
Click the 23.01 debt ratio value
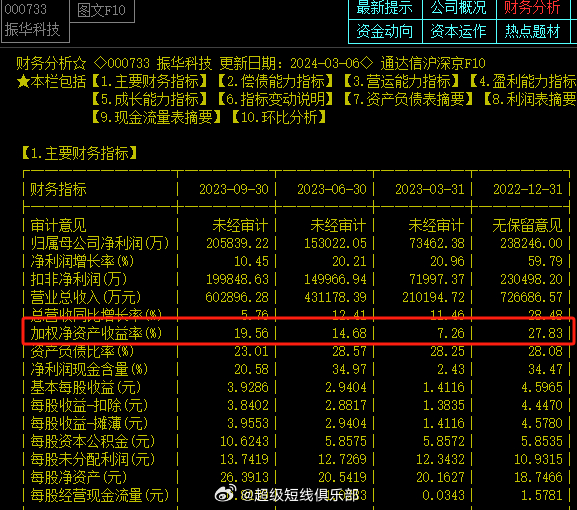251,351
